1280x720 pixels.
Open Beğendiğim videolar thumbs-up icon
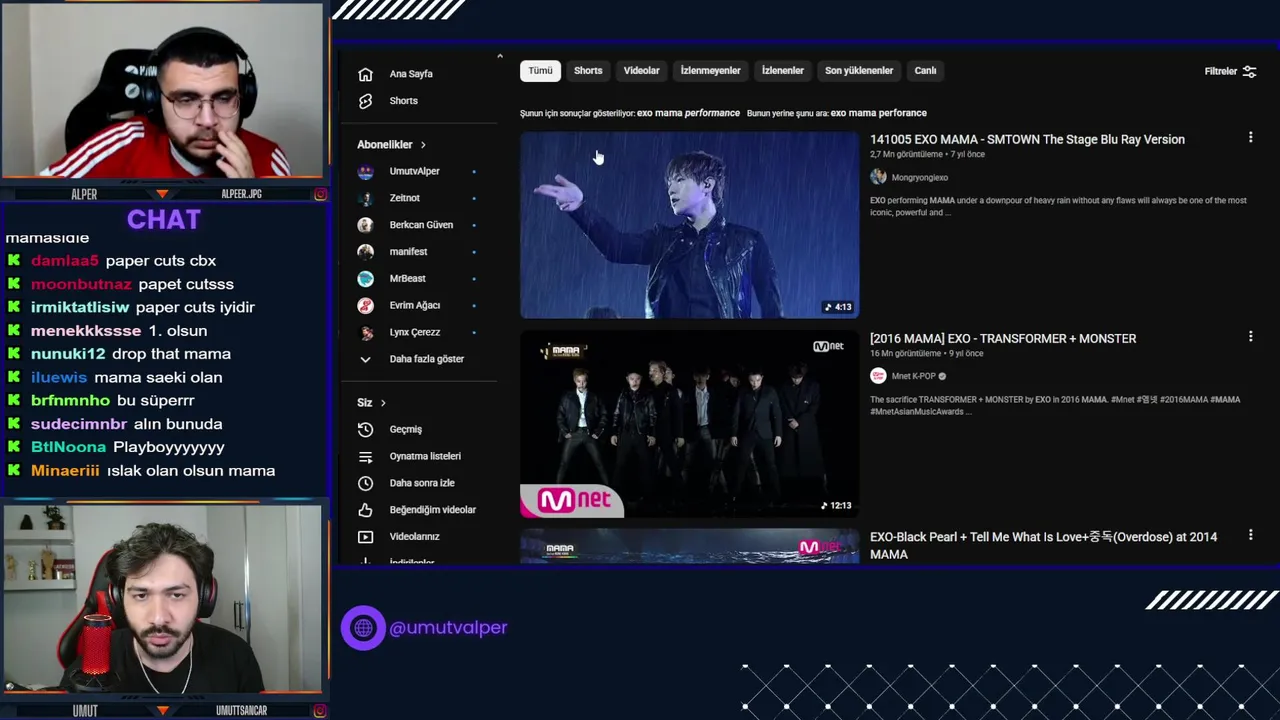coord(365,510)
